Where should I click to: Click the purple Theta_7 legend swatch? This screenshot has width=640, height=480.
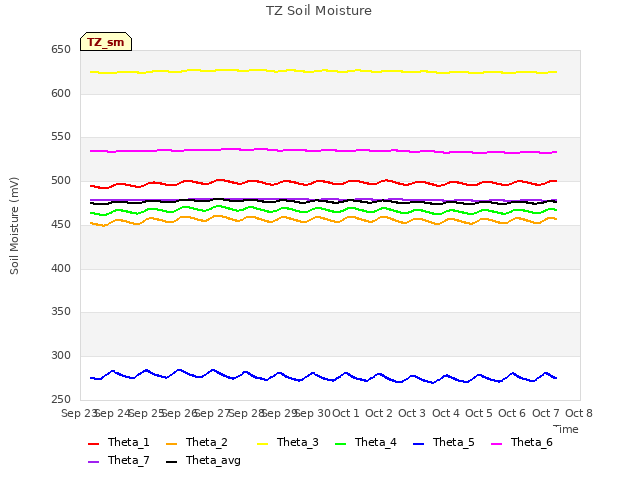coord(93,462)
